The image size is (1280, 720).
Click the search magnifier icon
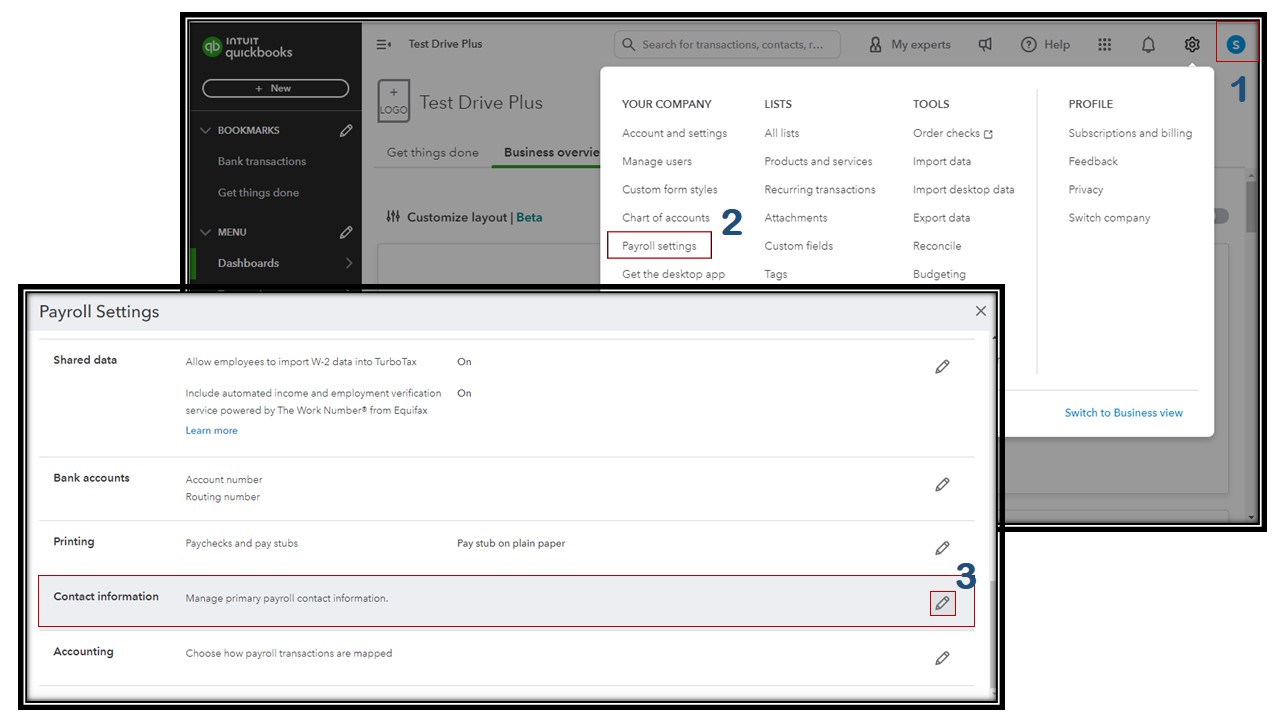coord(629,44)
